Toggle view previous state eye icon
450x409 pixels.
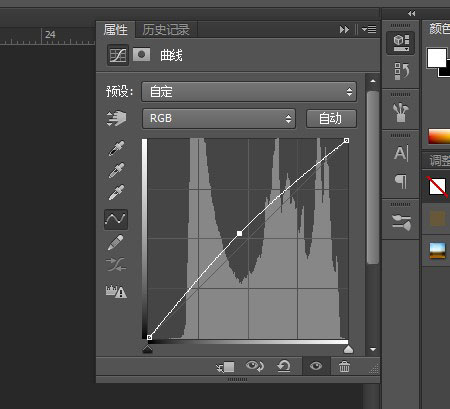tap(255, 366)
